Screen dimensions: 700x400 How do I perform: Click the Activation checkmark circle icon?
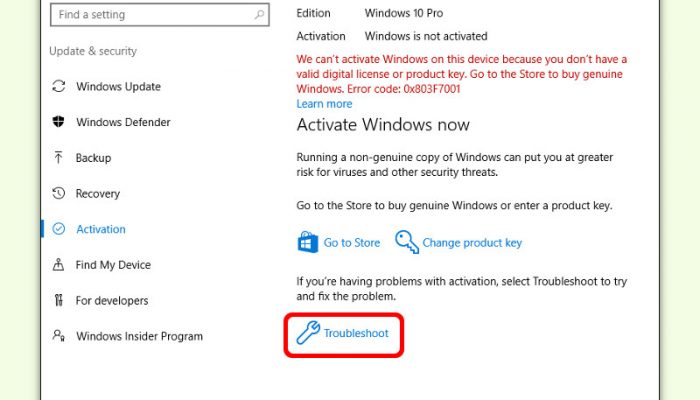click(x=58, y=229)
